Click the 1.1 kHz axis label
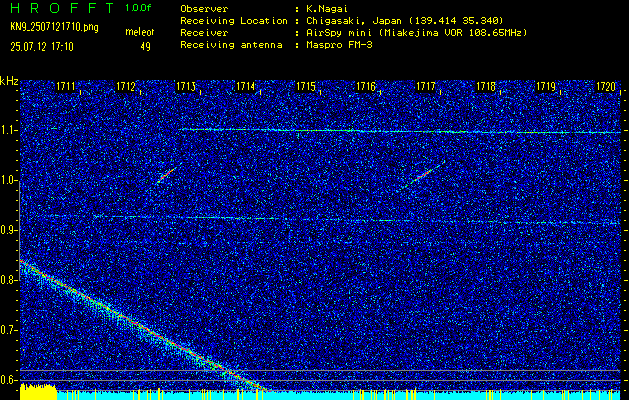 click(9, 131)
